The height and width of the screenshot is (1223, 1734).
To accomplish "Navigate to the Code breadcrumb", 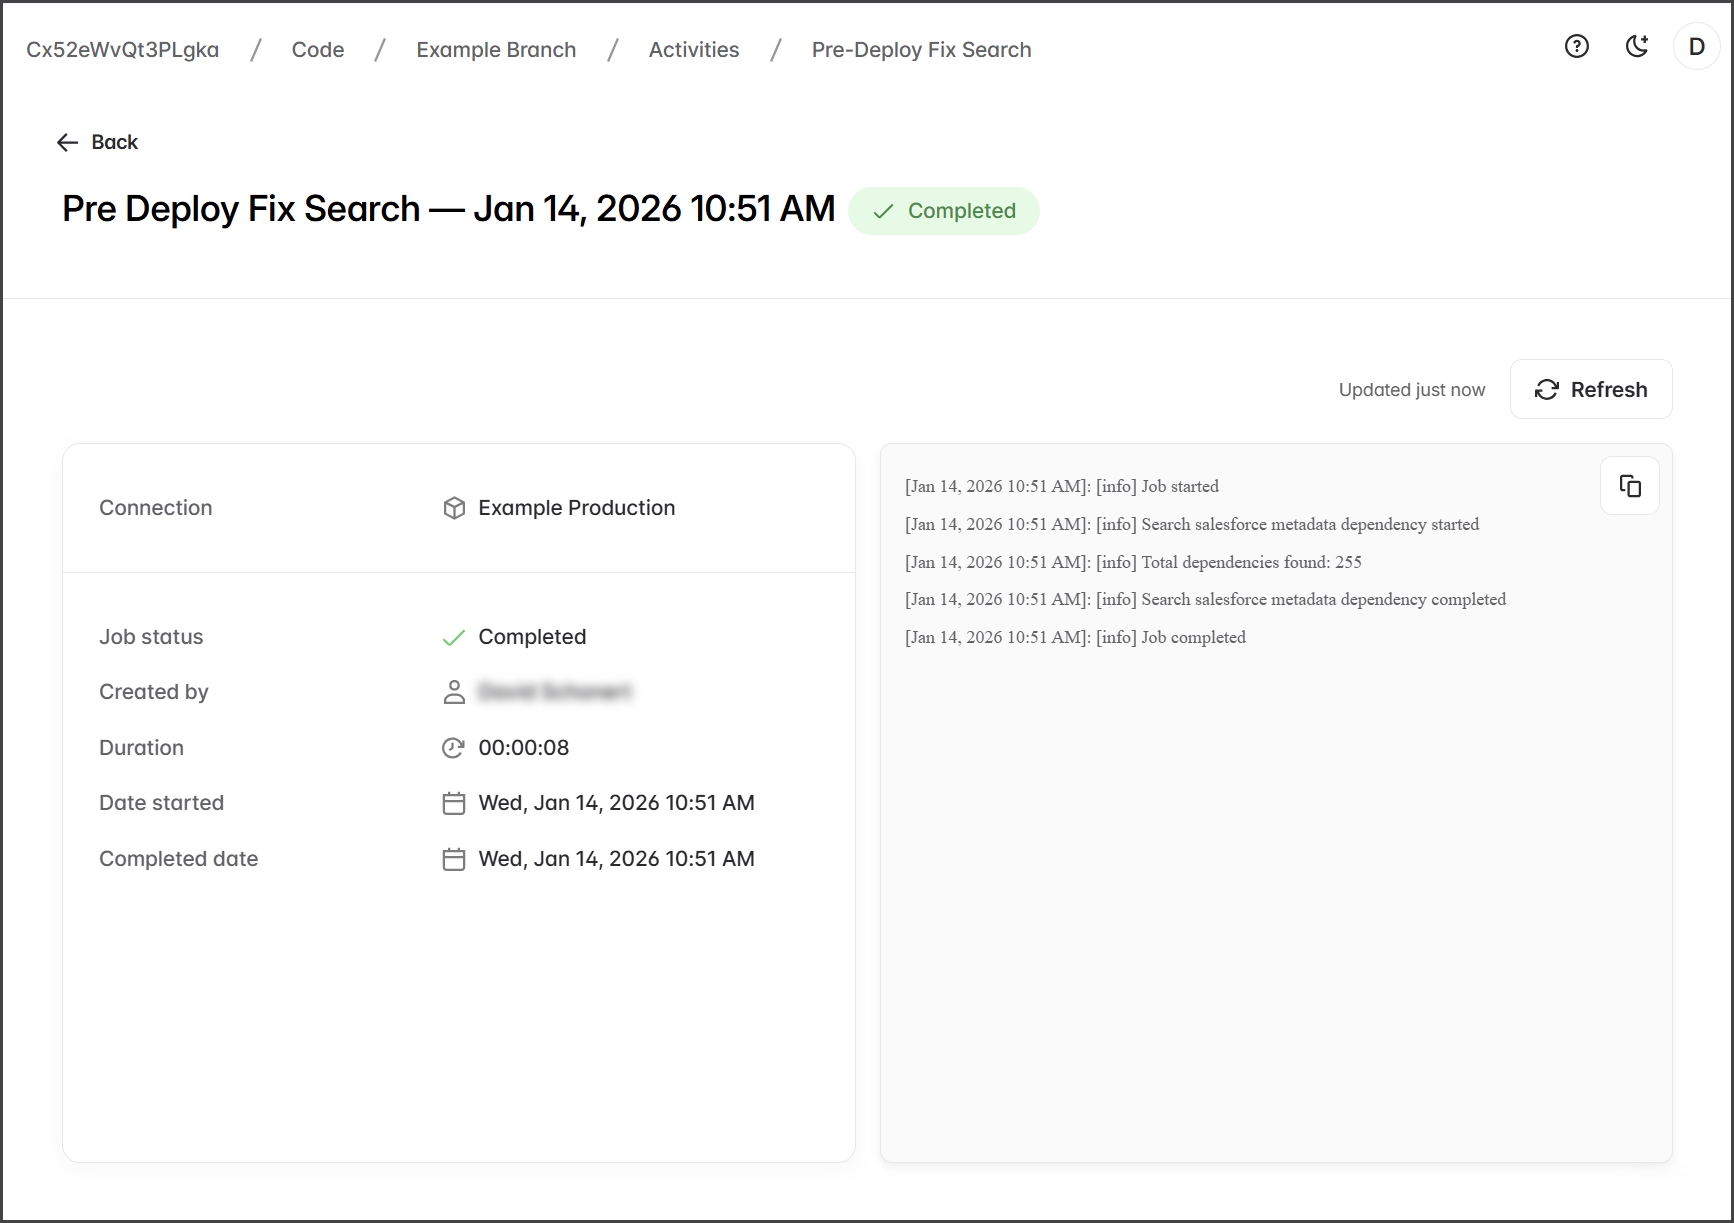I will click(317, 50).
